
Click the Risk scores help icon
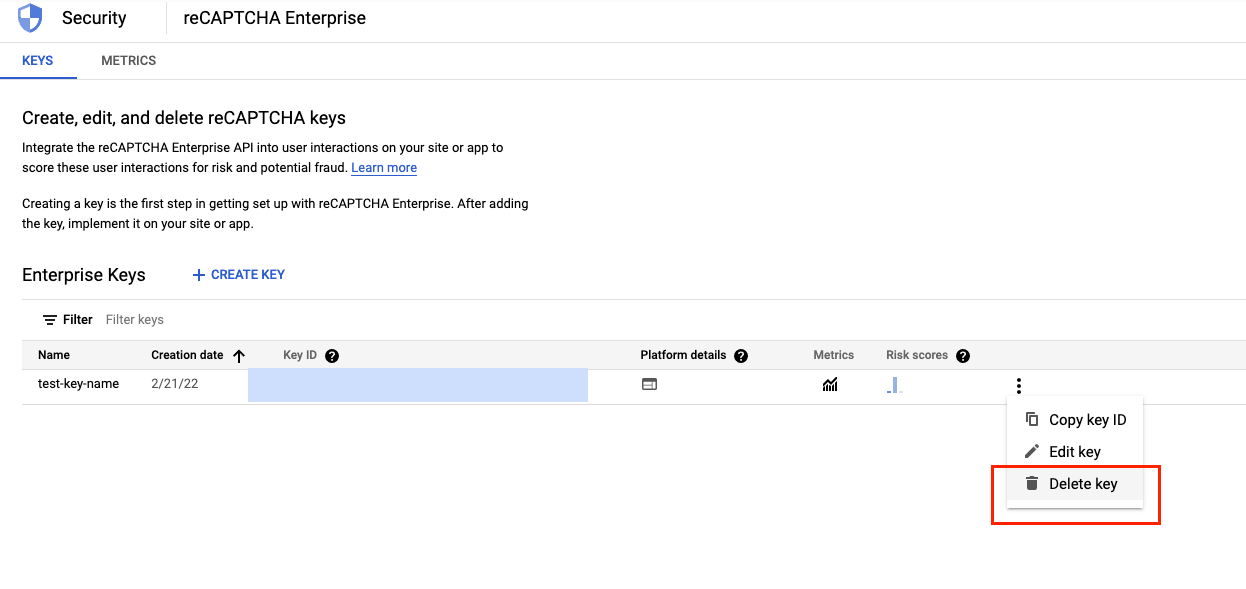962,355
